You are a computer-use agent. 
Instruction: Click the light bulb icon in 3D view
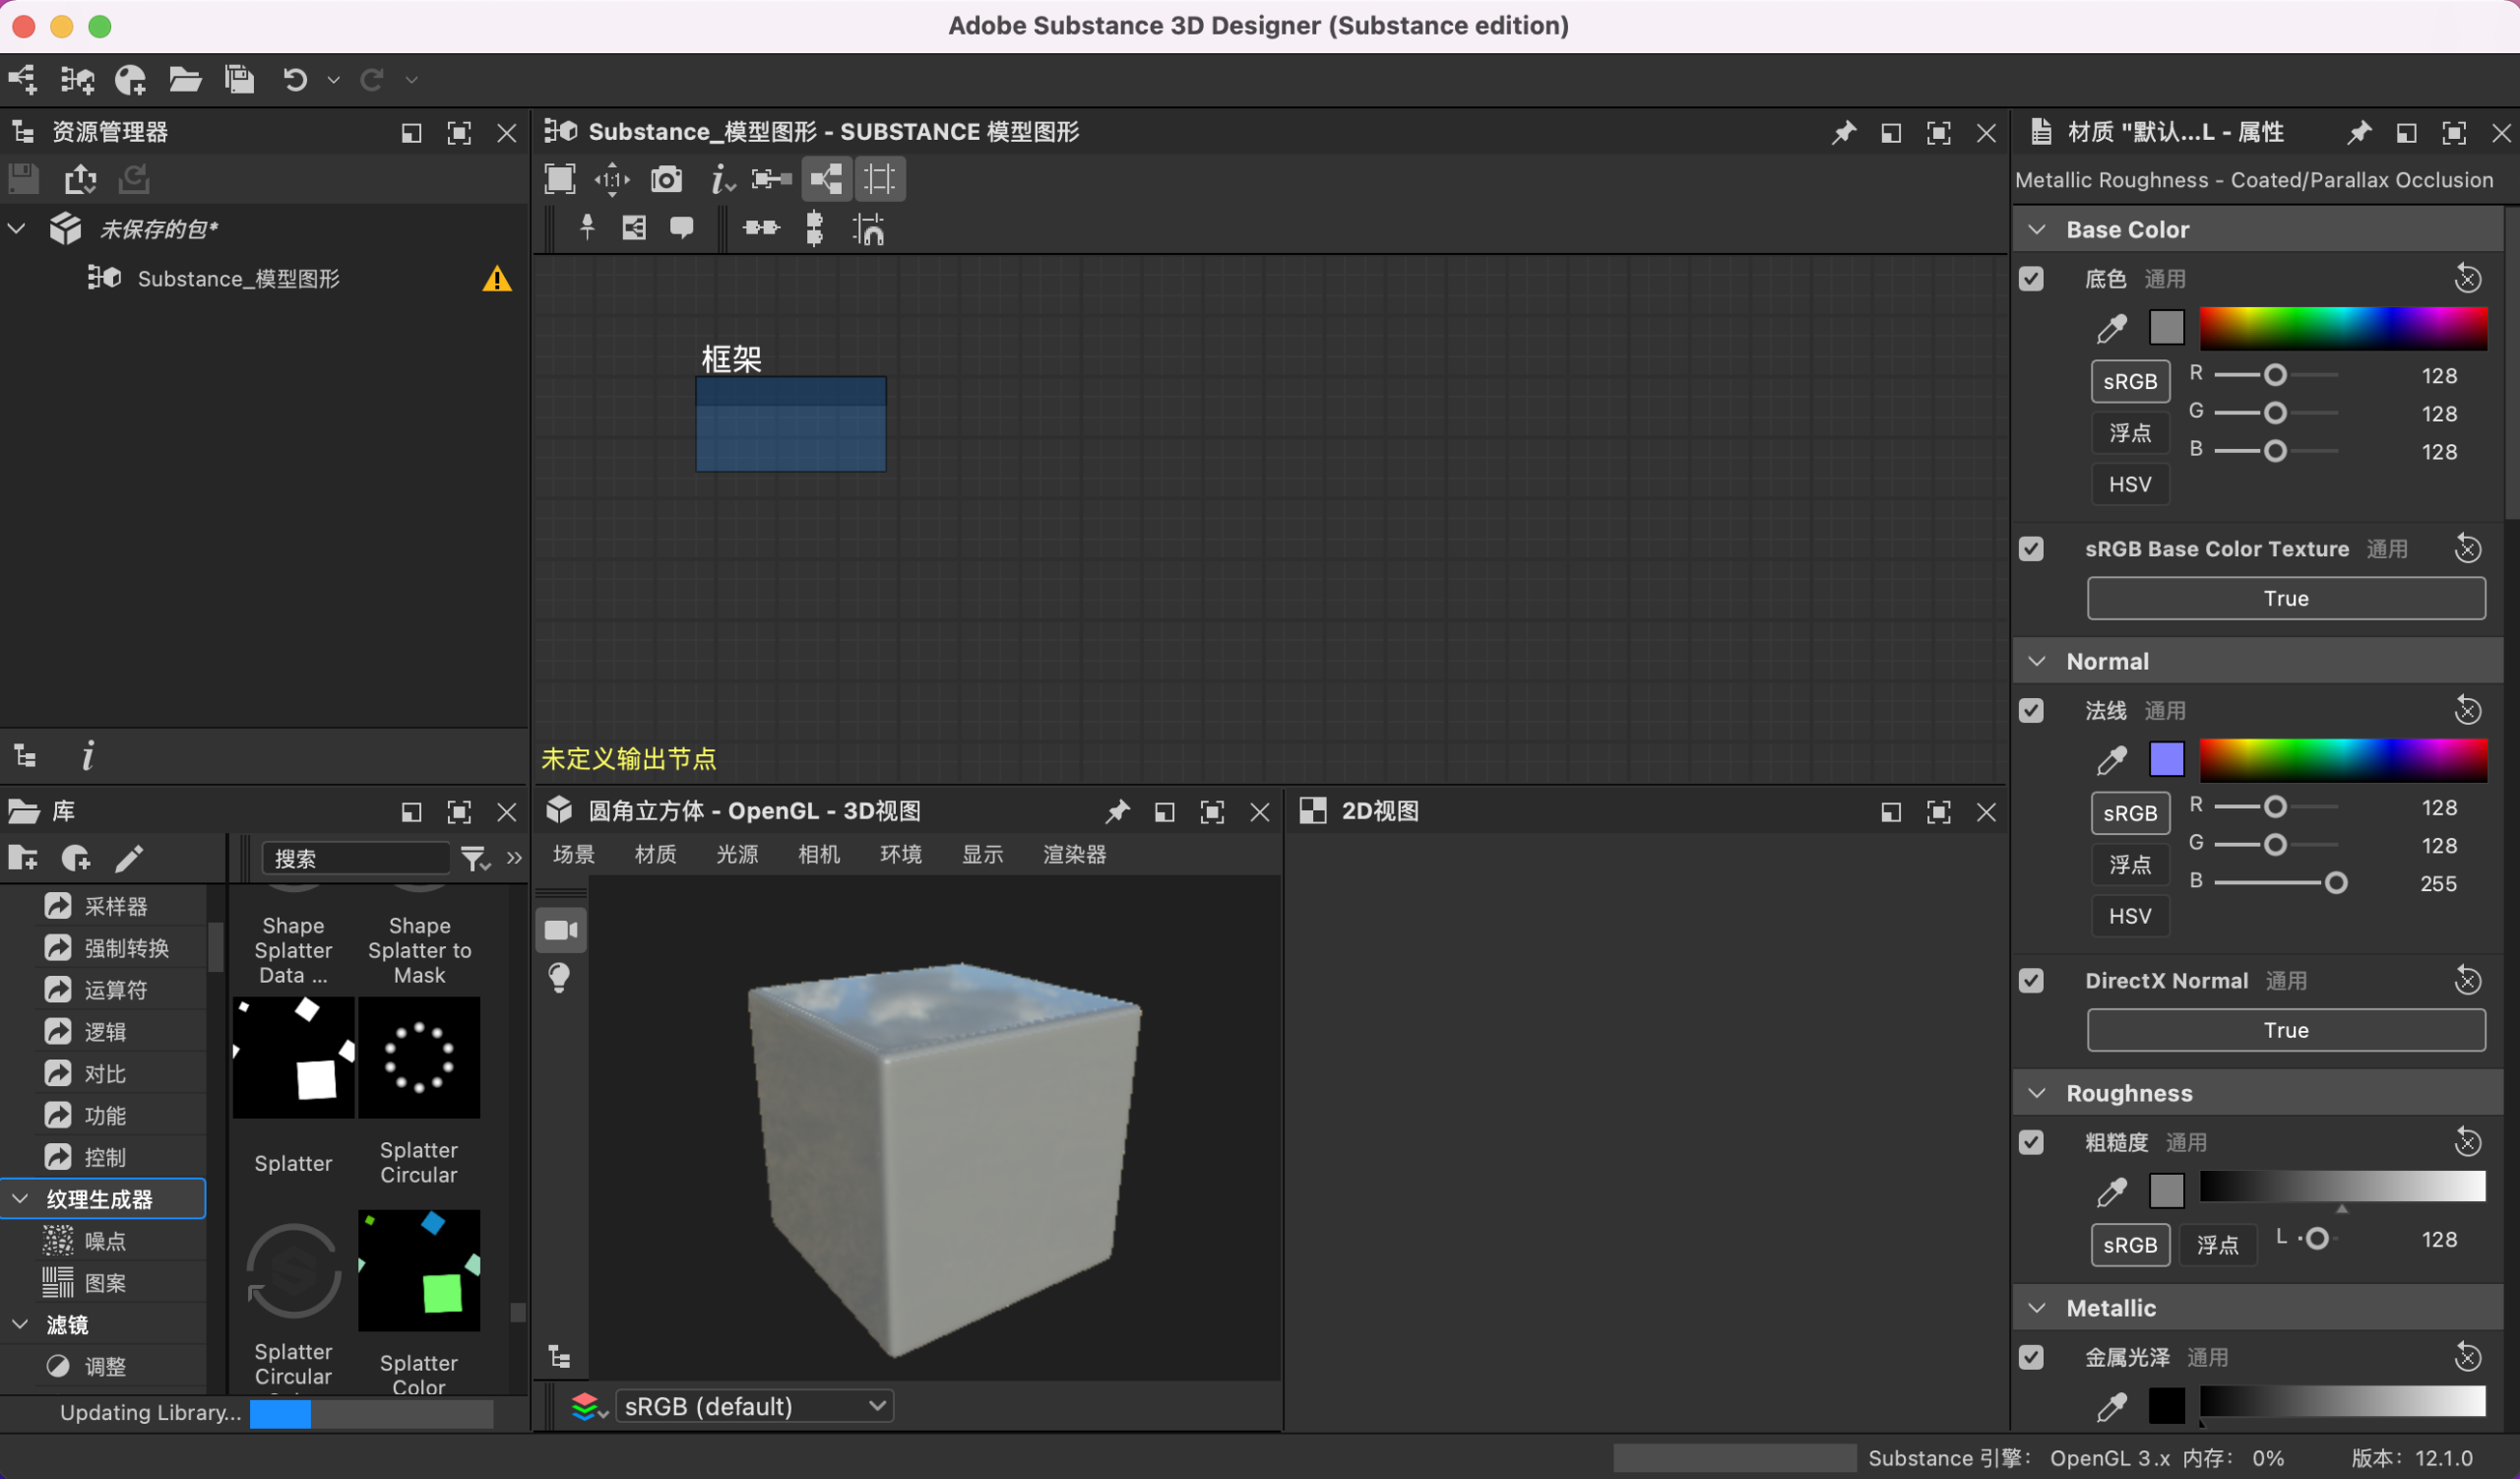pos(560,977)
